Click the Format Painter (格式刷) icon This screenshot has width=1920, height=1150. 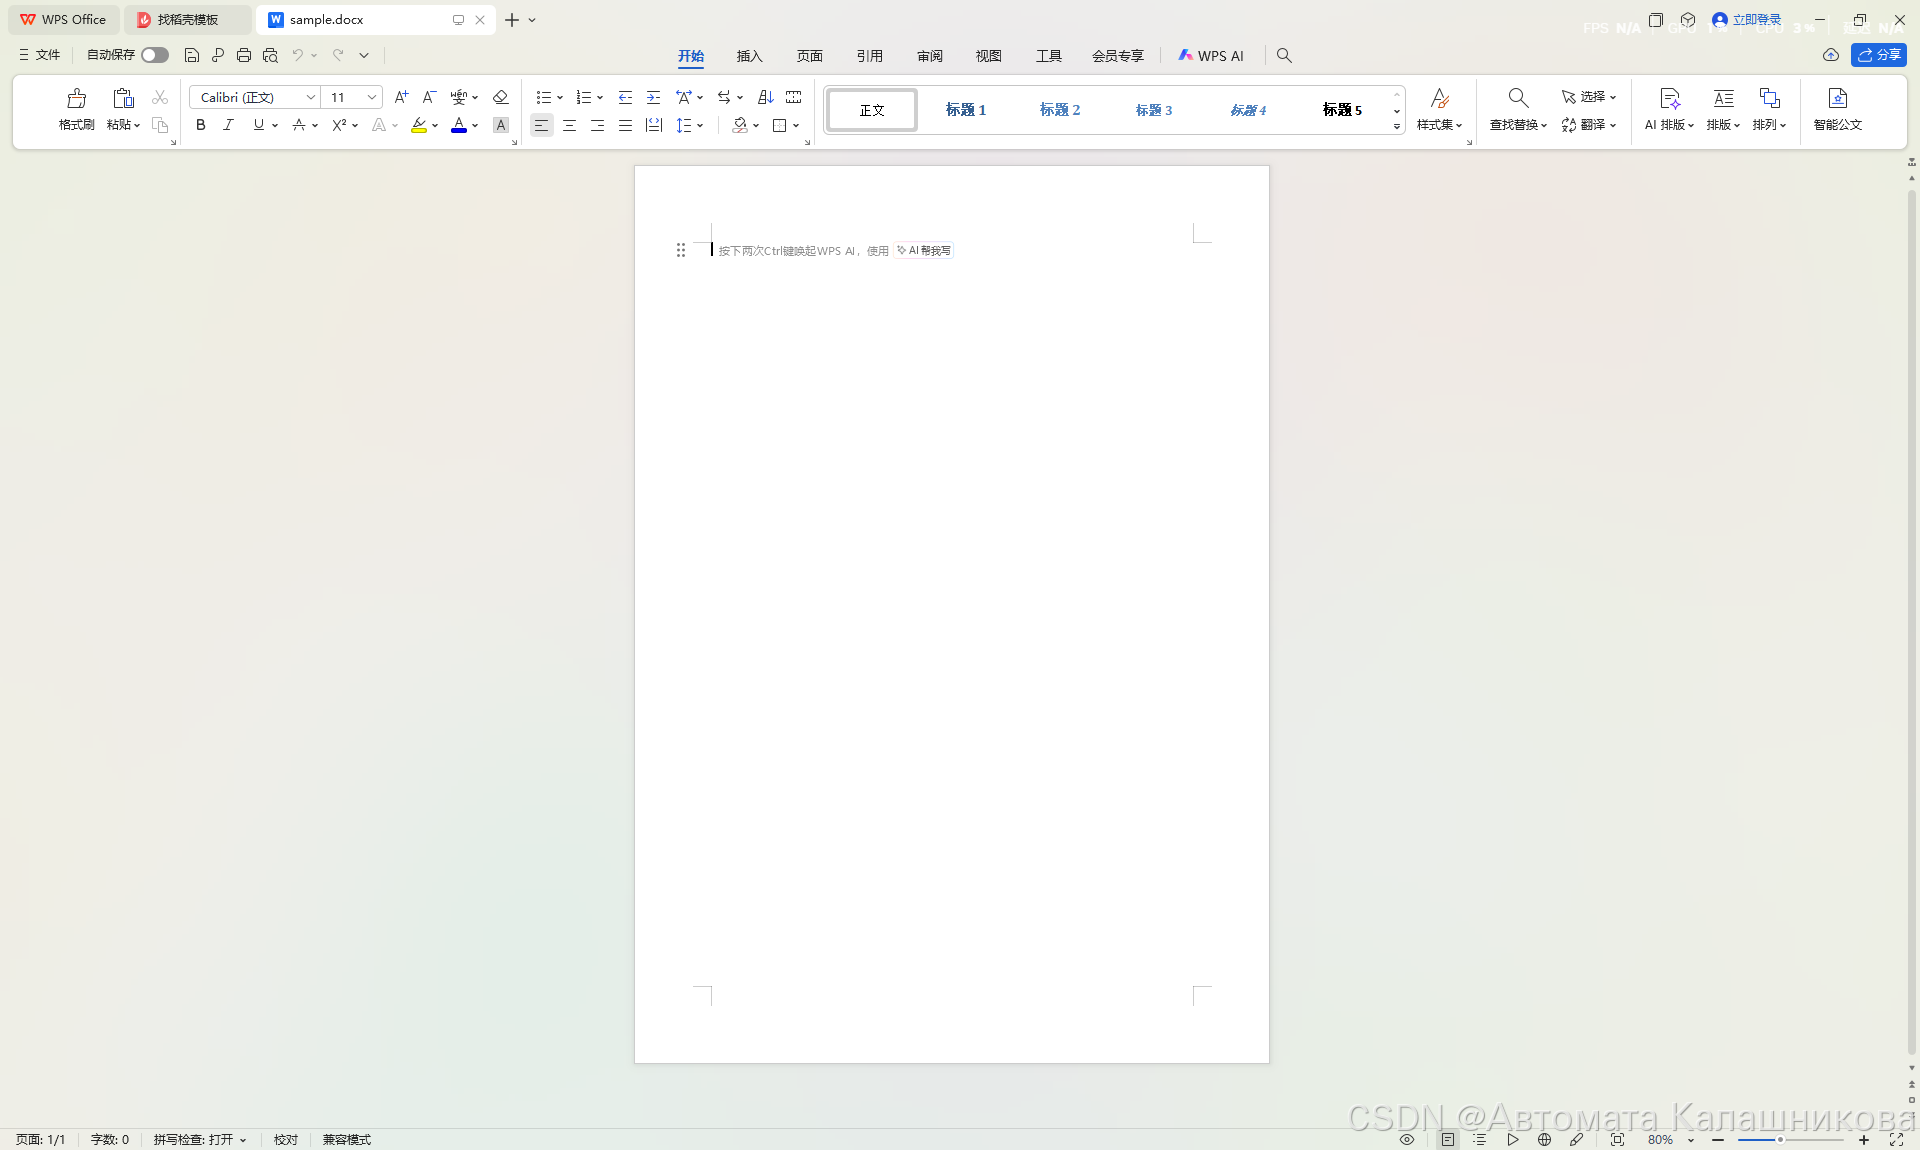click(76, 99)
